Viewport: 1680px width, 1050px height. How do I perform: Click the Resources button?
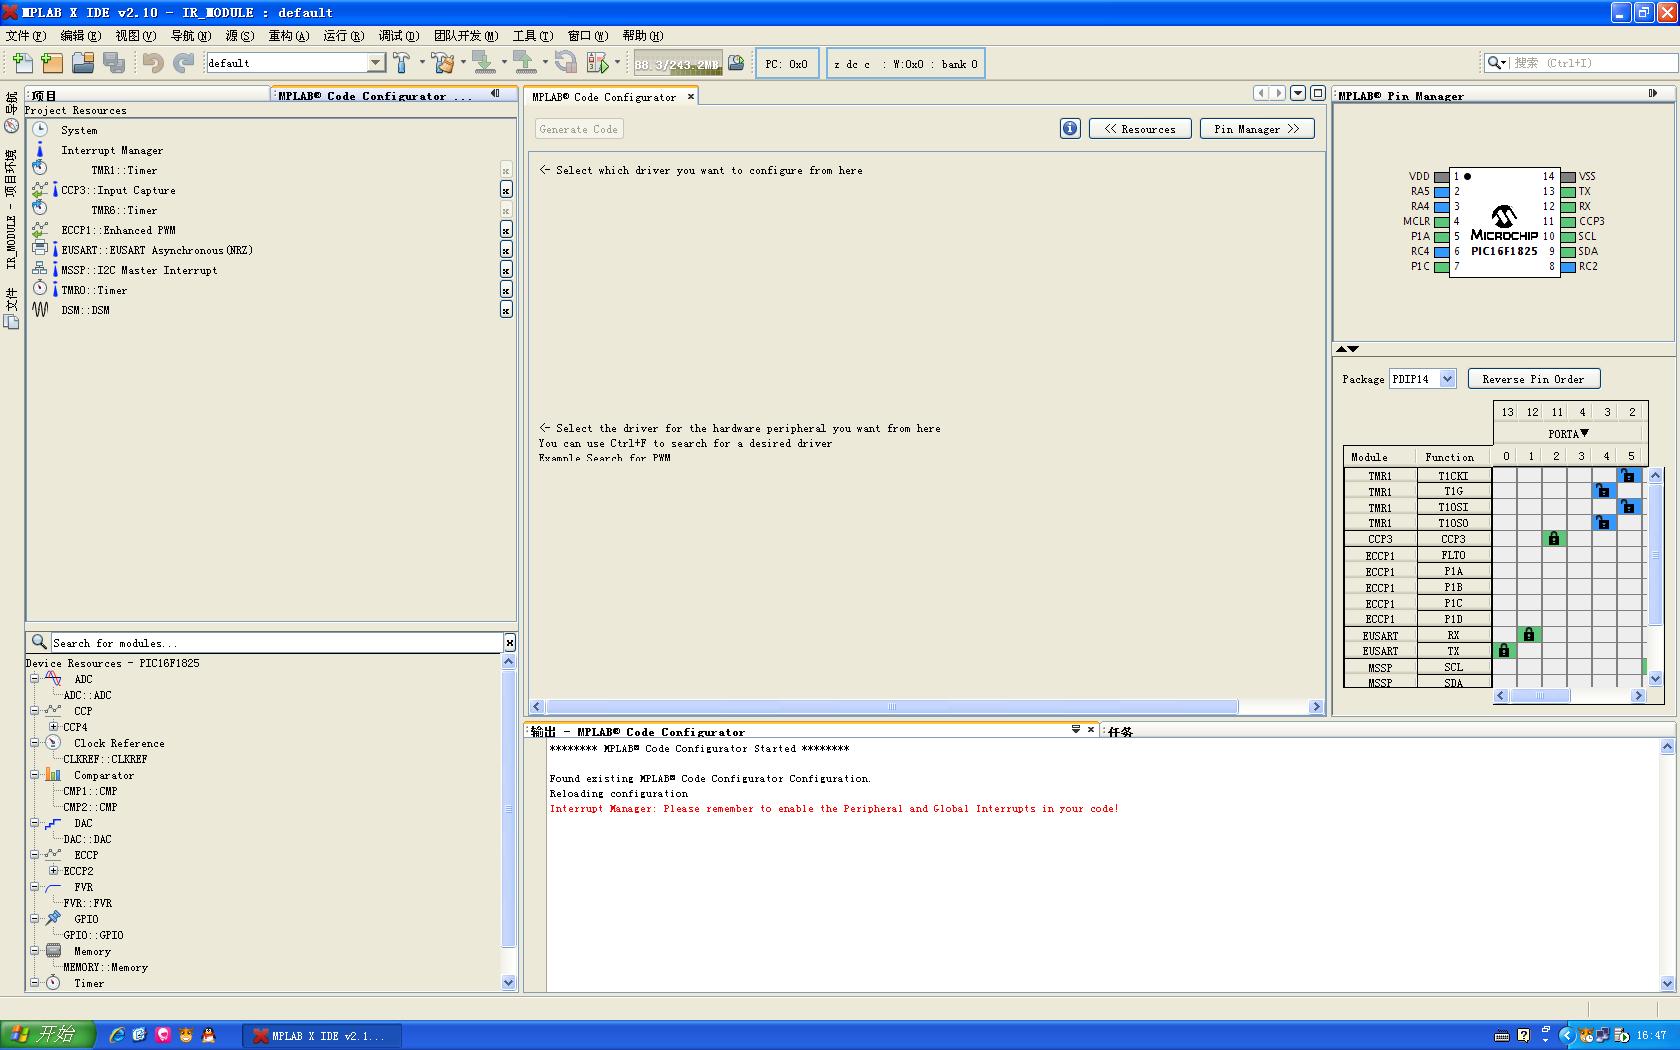1140,129
